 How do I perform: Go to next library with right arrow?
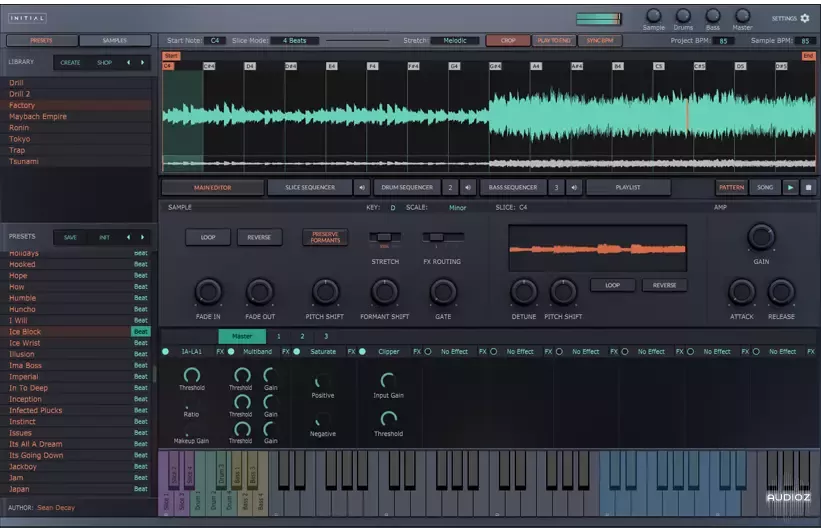(142, 62)
